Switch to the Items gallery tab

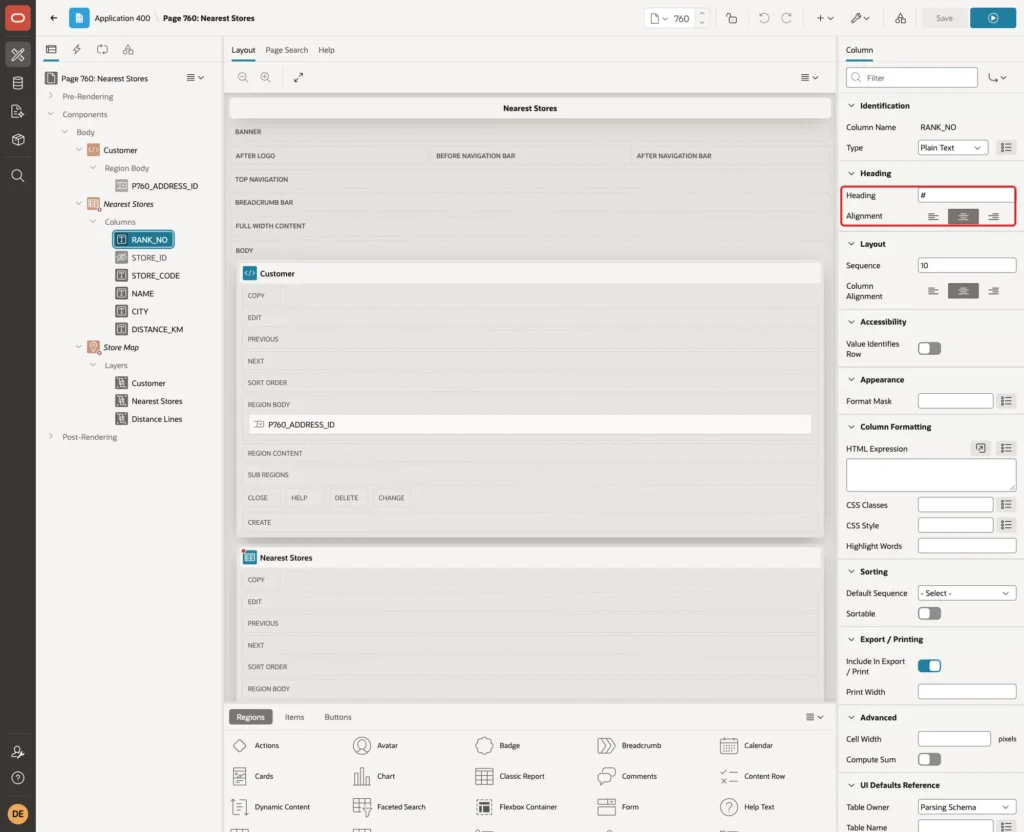click(294, 717)
